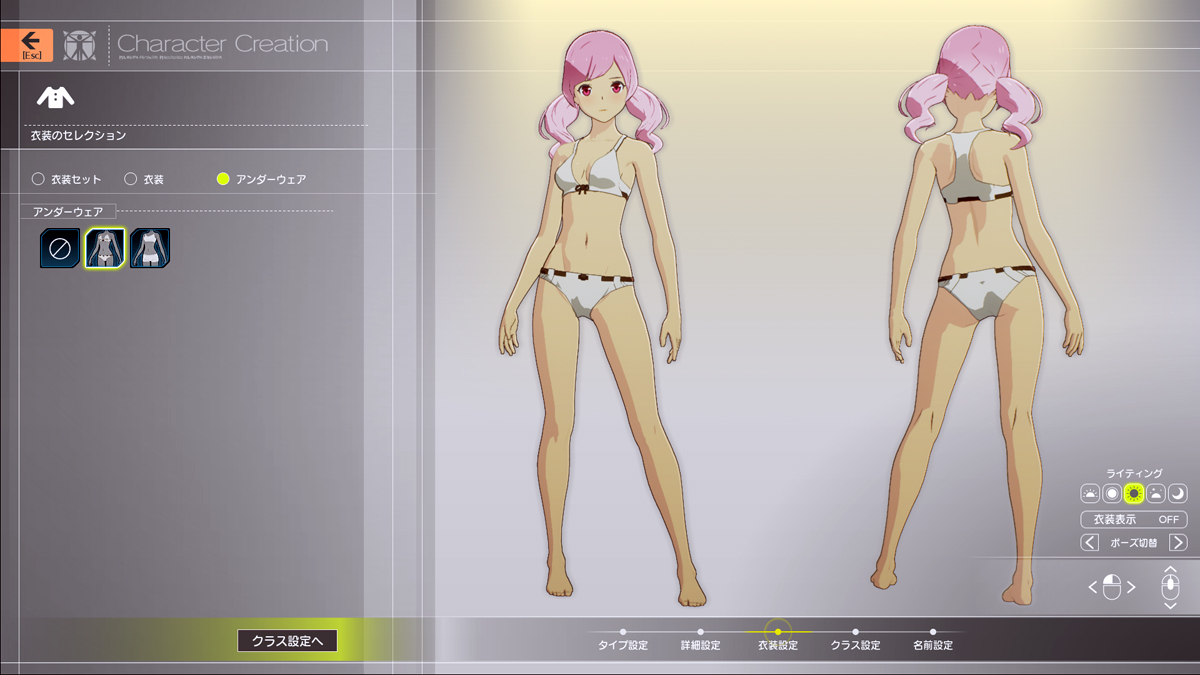Select the sunrise lighting icon
This screenshot has height=675, width=1200.
click(x=1090, y=493)
